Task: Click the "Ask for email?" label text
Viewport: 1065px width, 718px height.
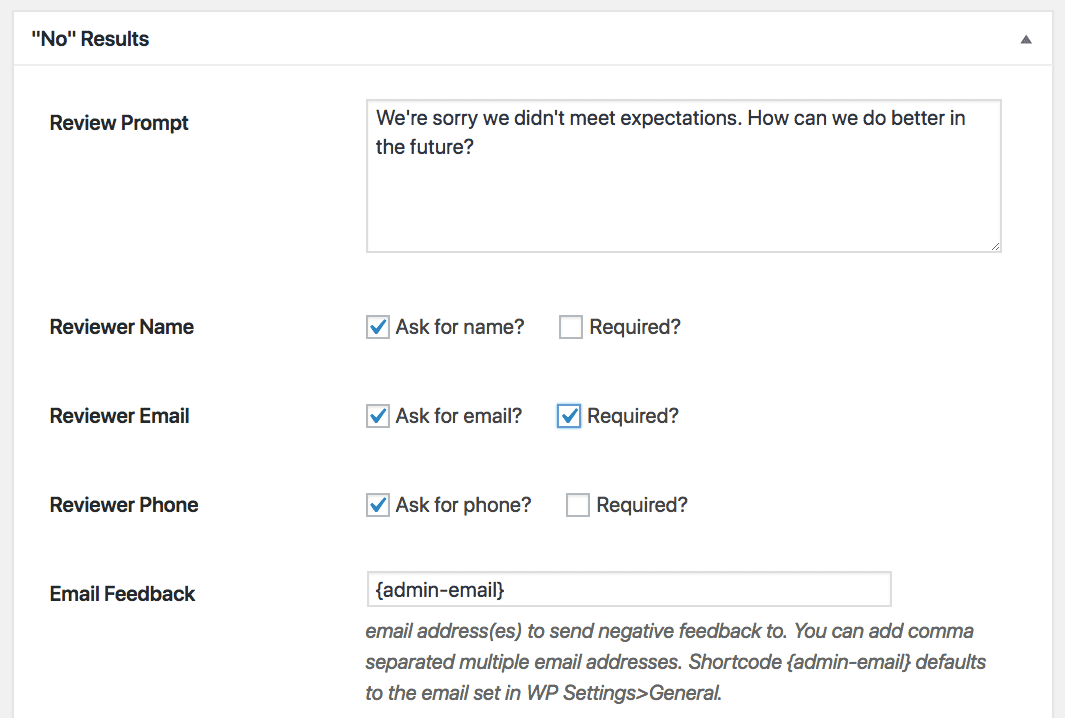Action: pos(458,416)
